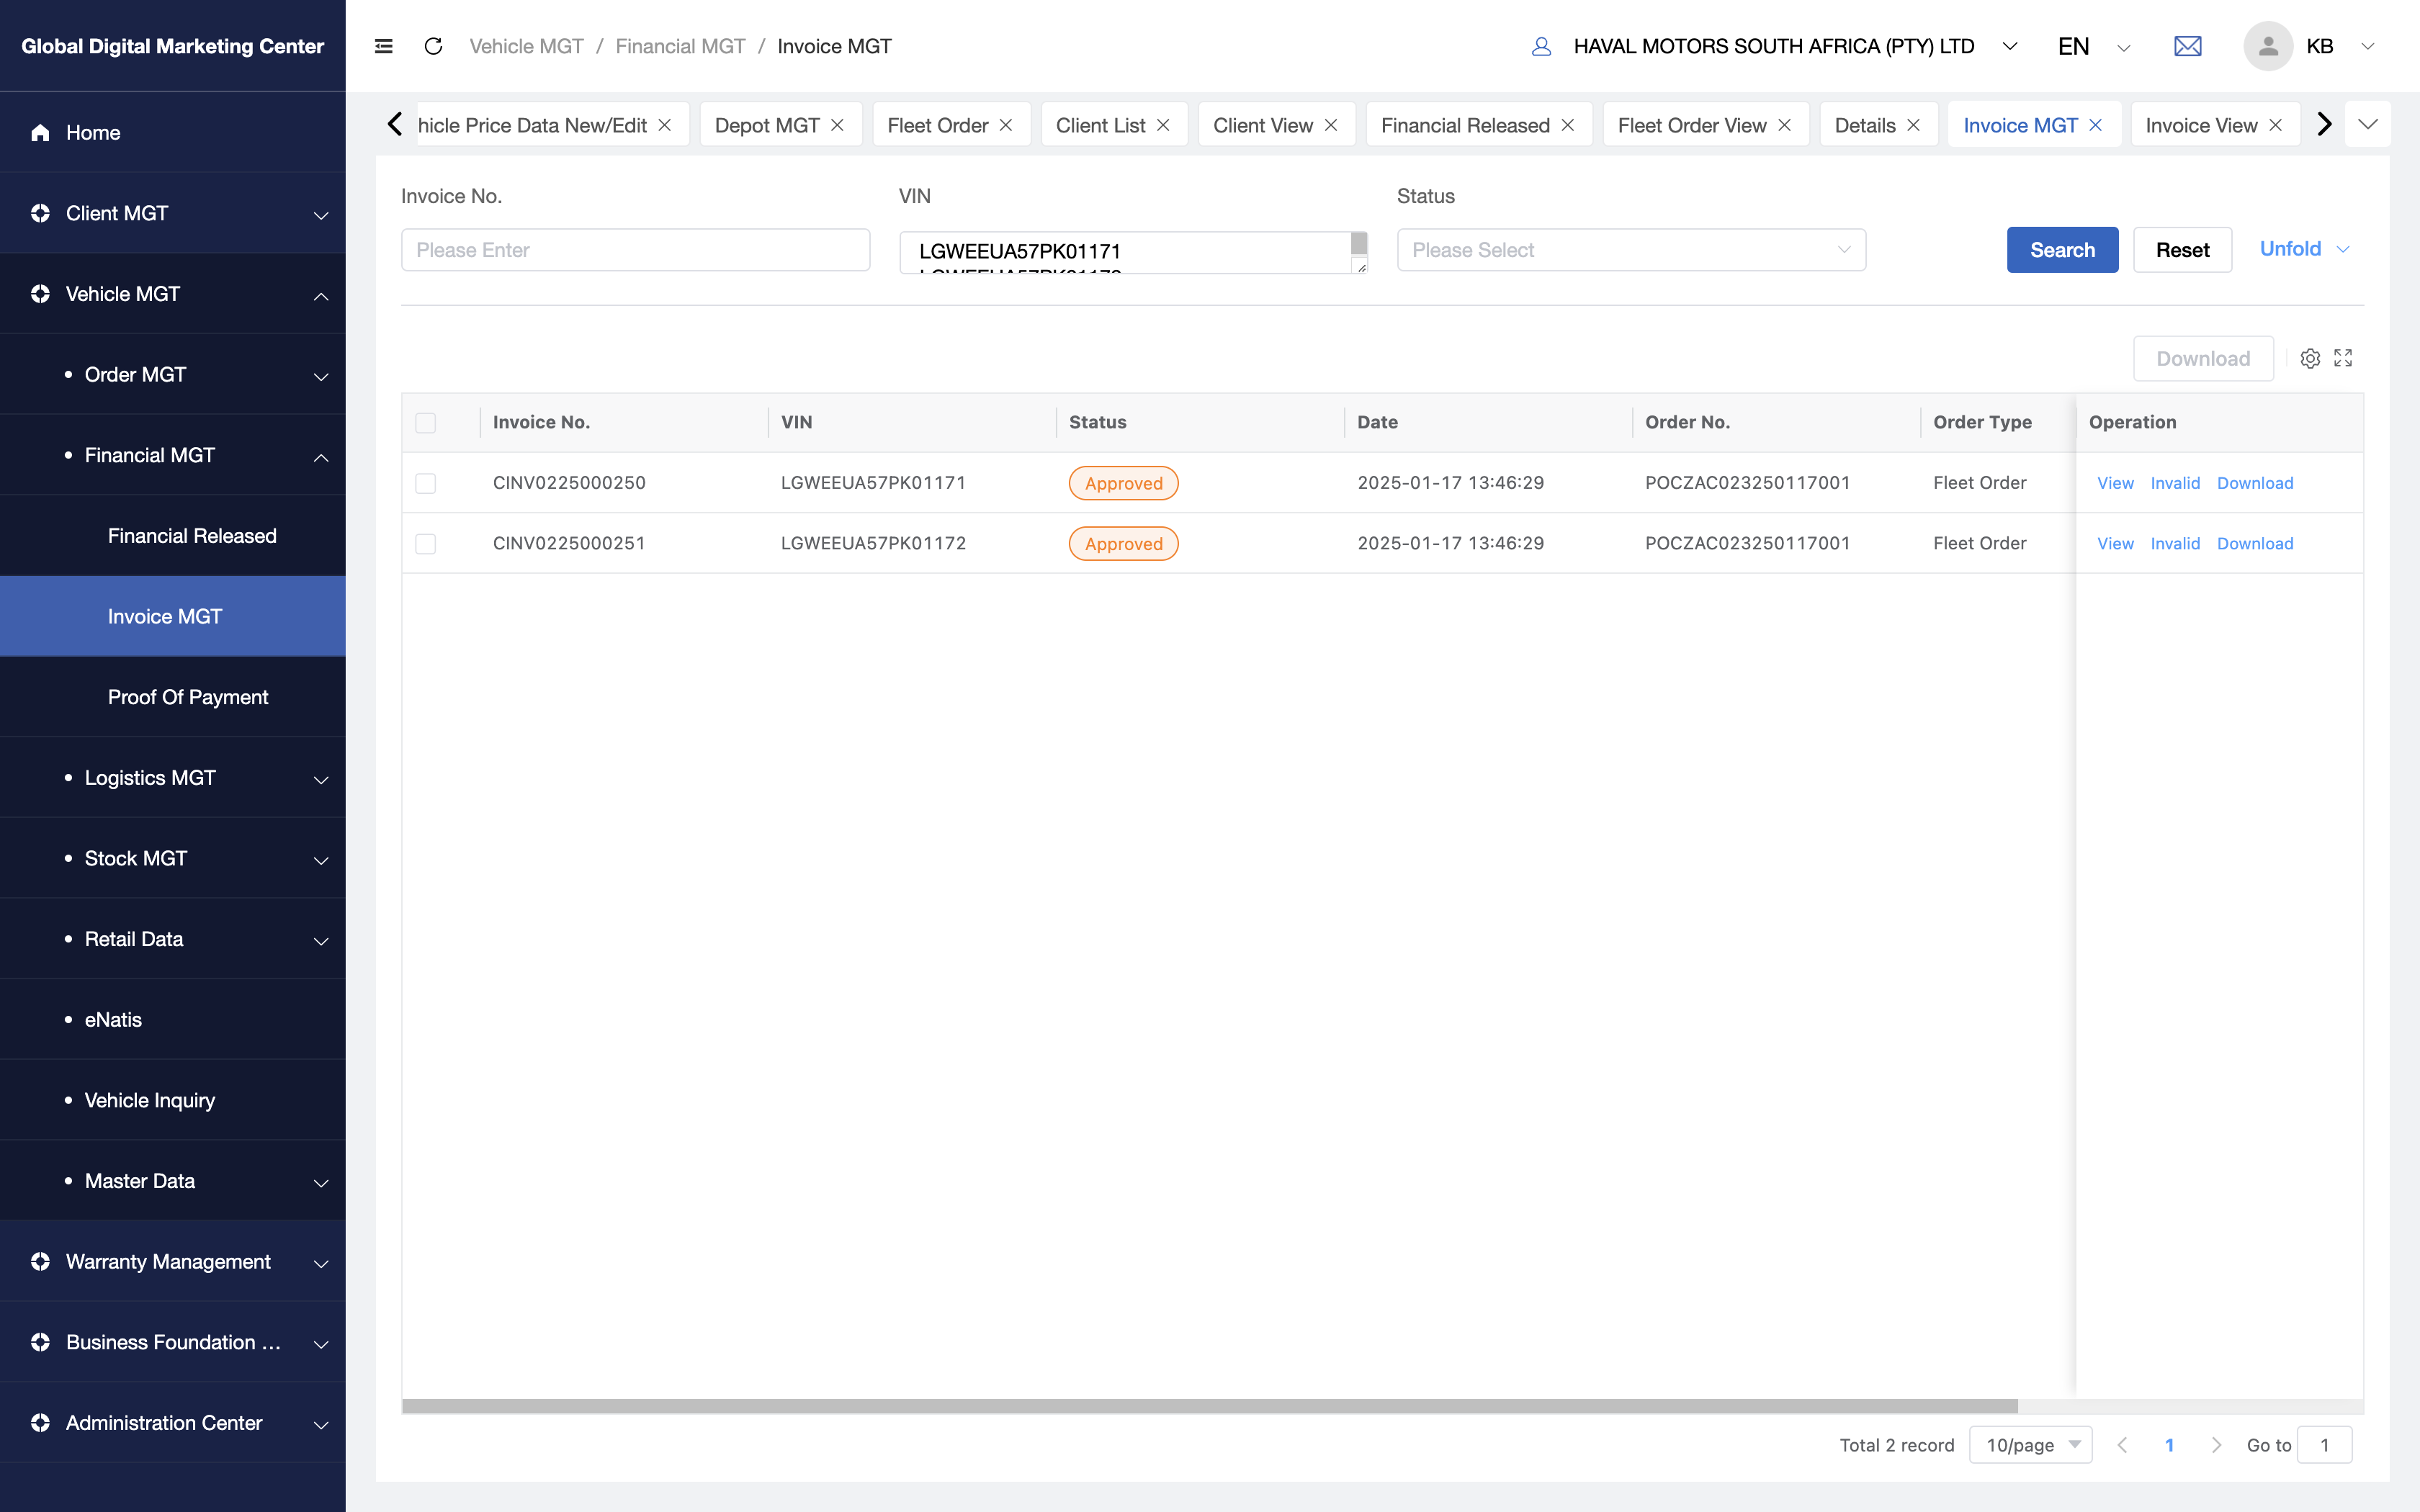Close the Invoice View tab

pos(2276,125)
